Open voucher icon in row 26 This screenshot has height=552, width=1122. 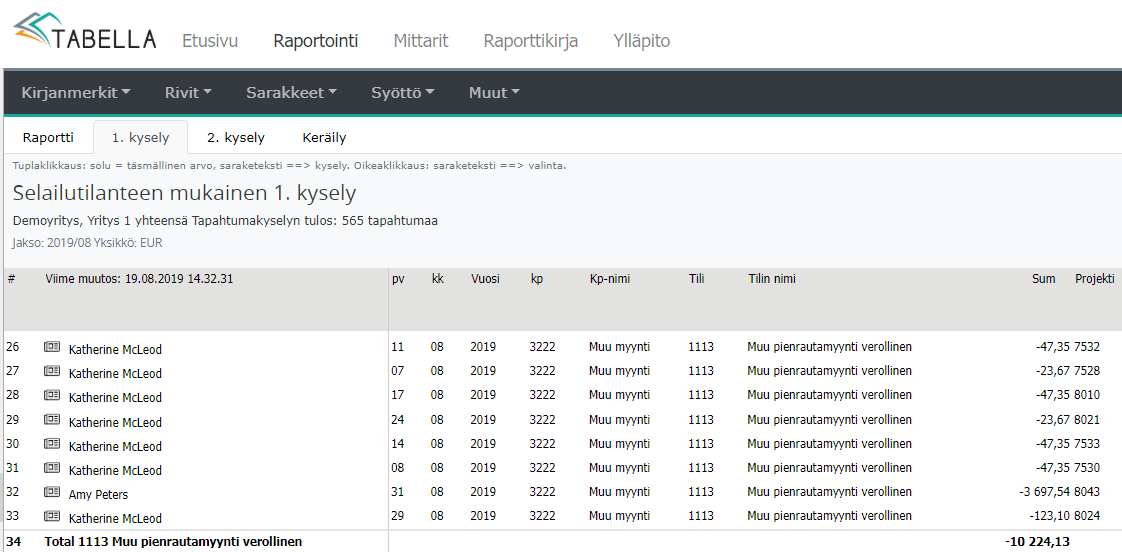[x=52, y=348]
